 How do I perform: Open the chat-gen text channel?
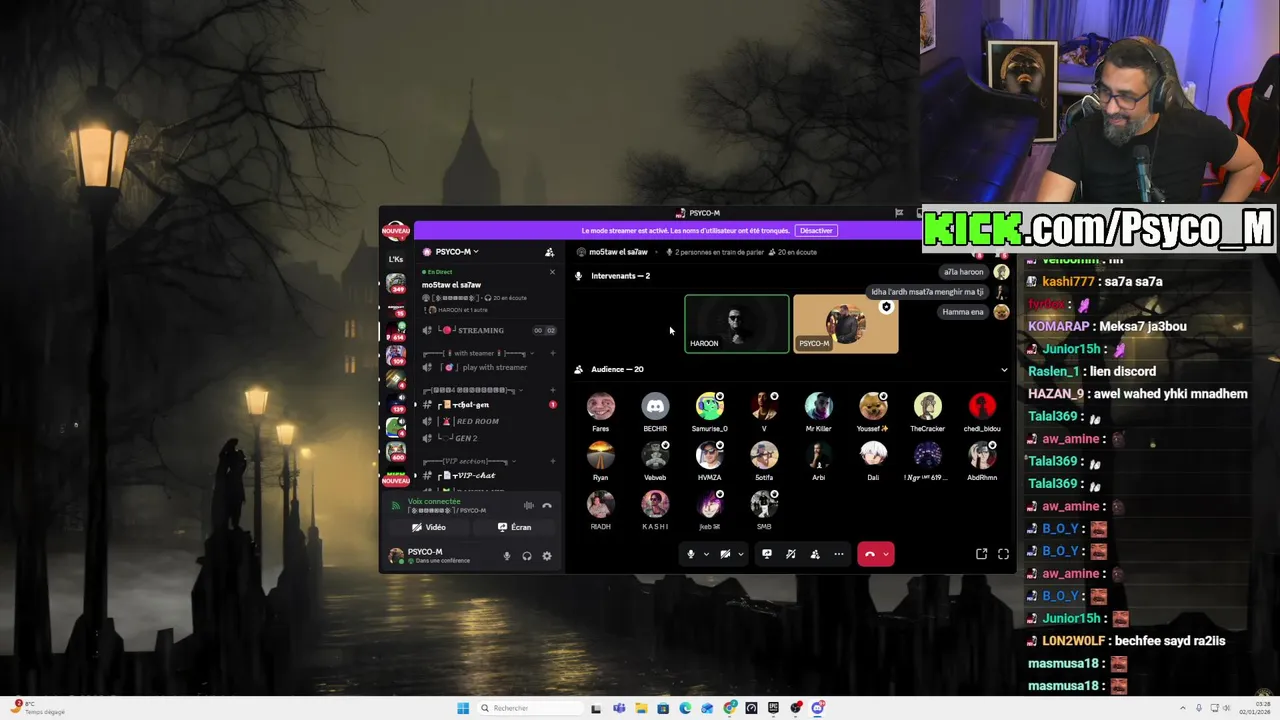(x=488, y=405)
